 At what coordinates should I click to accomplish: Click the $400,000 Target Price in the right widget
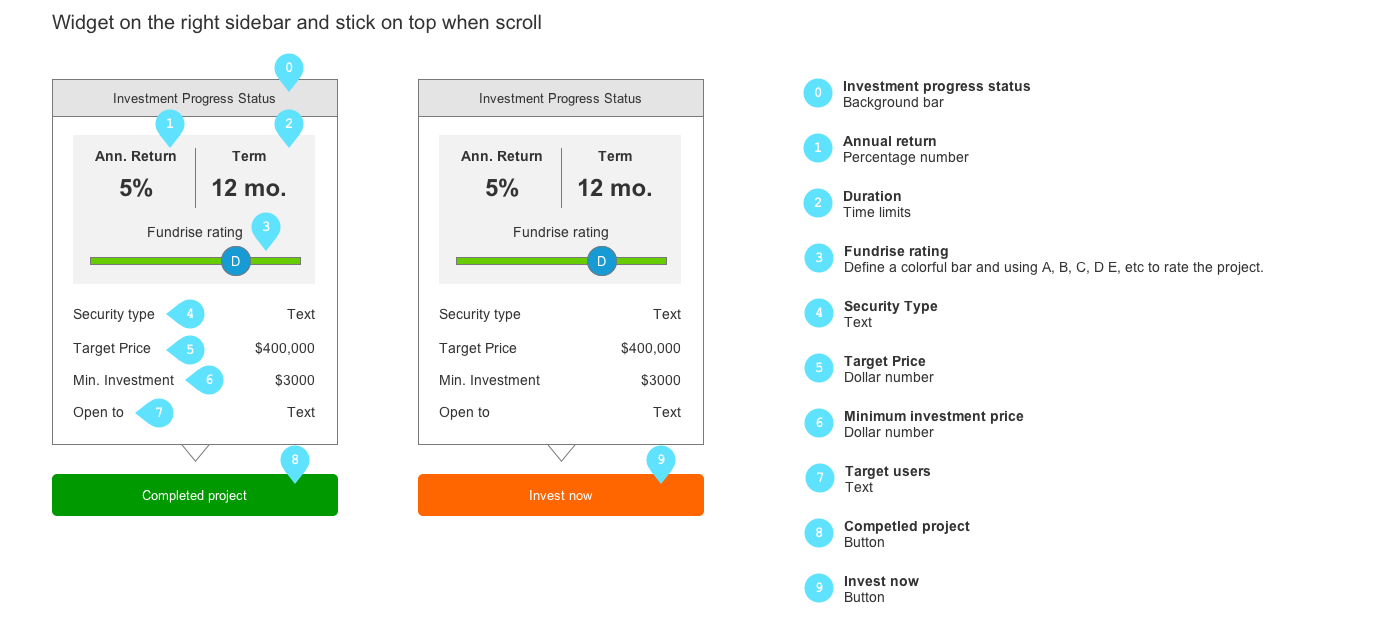[x=650, y=348]
